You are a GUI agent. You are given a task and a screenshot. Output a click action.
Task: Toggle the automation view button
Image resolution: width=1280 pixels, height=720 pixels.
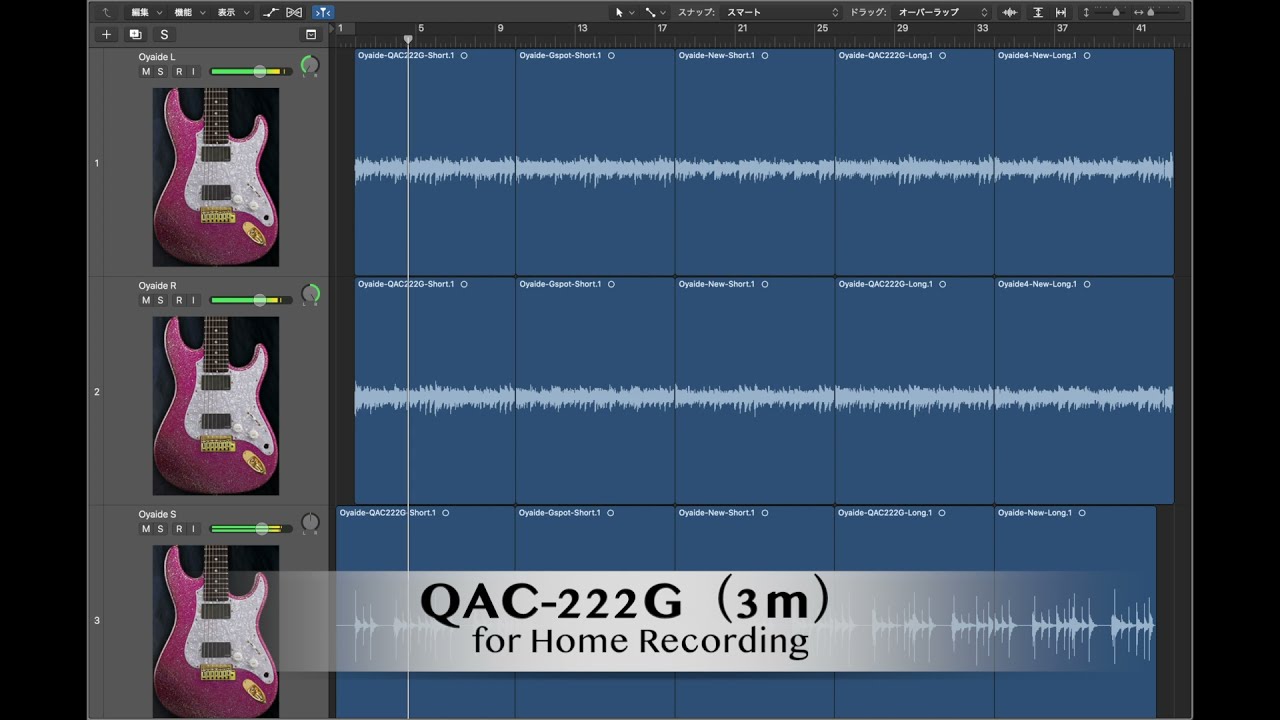271,12
